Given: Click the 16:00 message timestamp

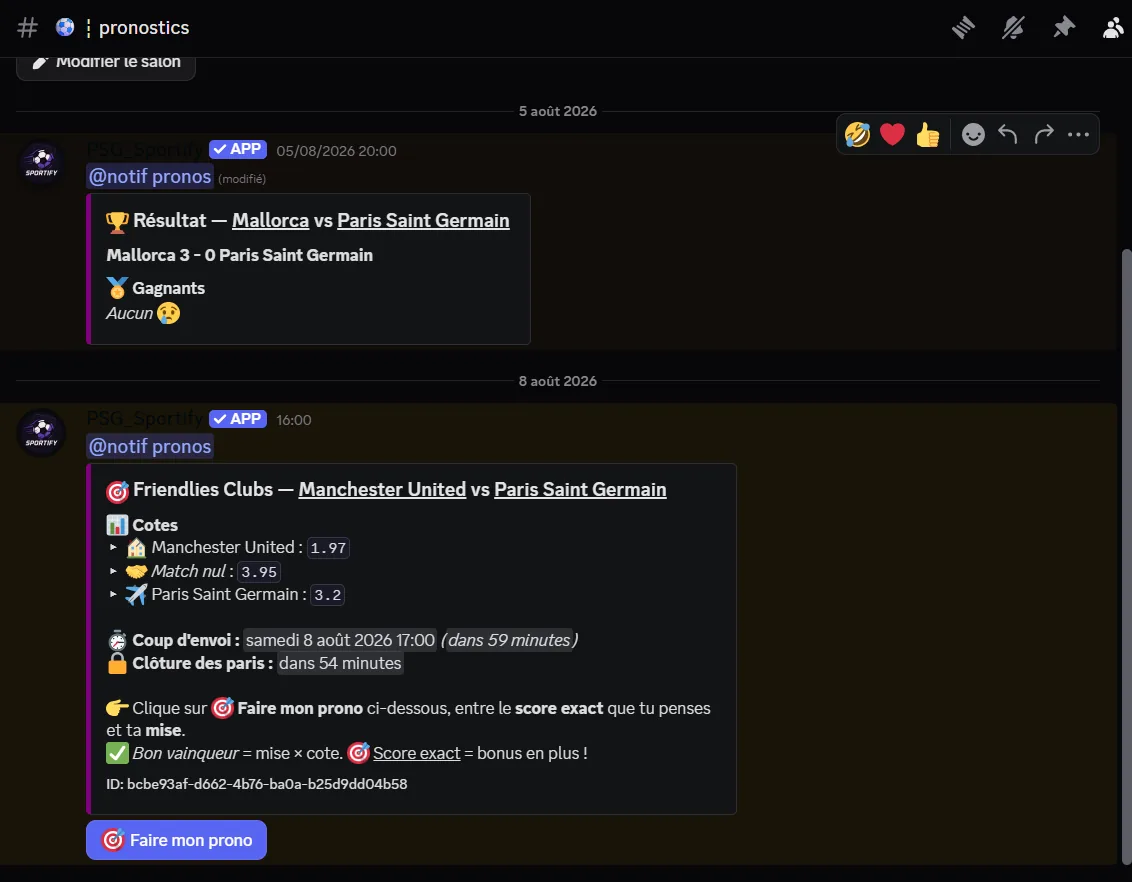Looking at the screenshot, I should pos(294,420).
